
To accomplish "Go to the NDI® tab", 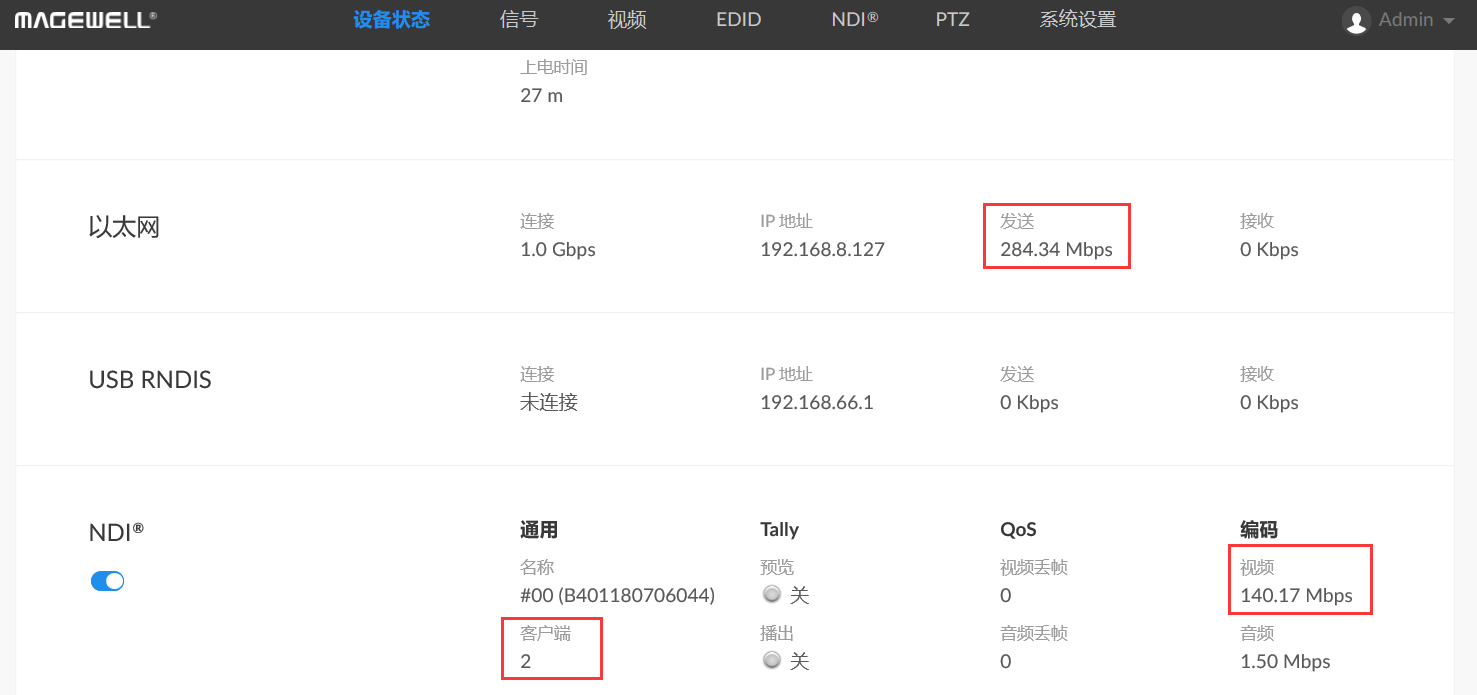I will click(x=854, y=19).
